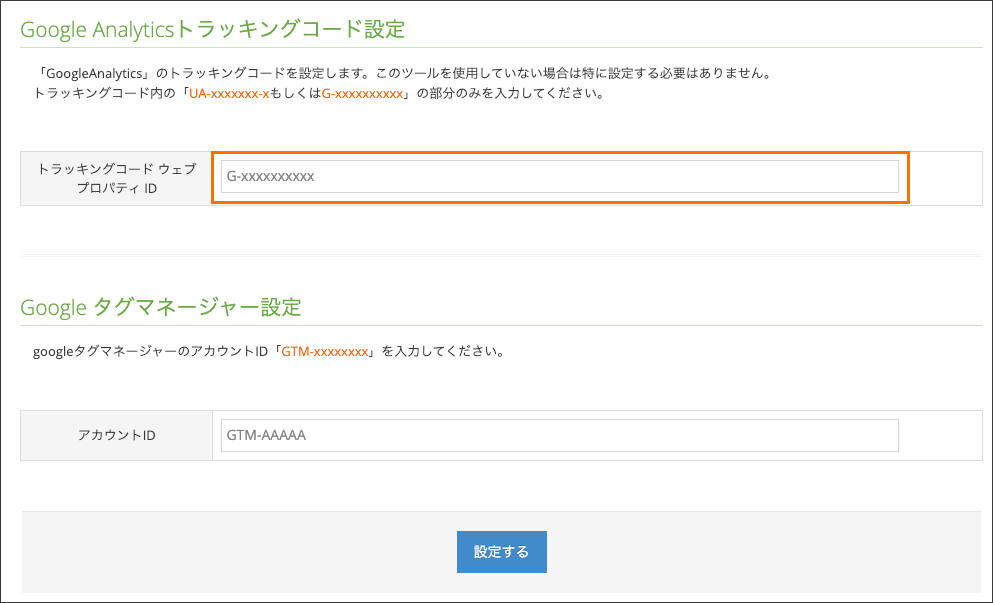The height and width of the screenshot is (603, 993).
Task: Click the 'Google Analyticsトラッキングコード設定' heading
Action: click(213, 29)
